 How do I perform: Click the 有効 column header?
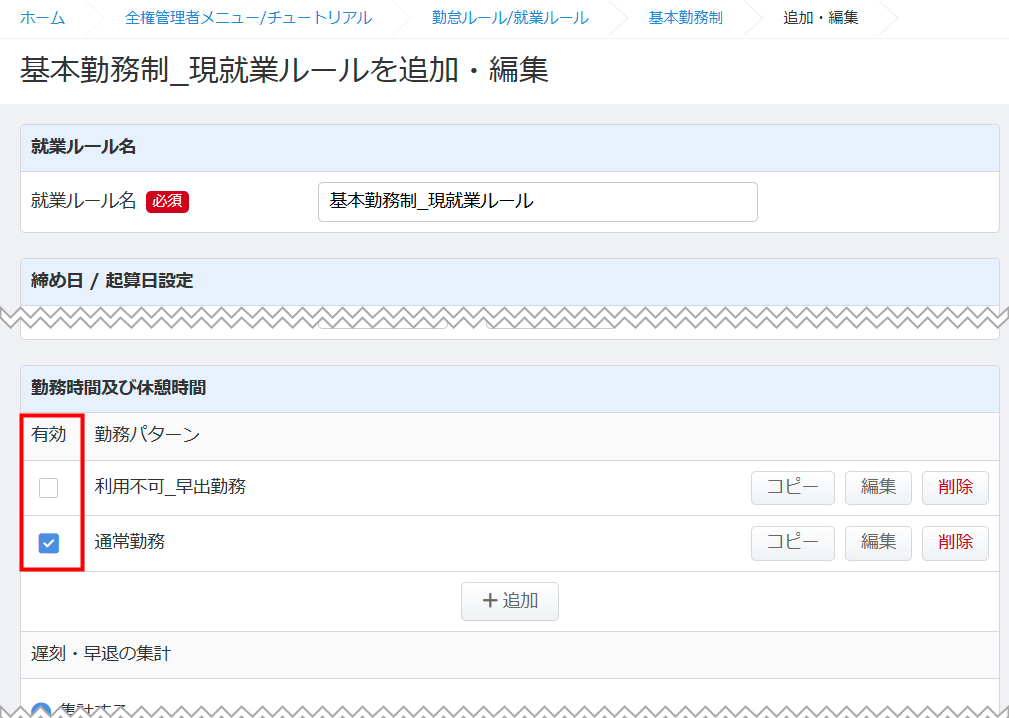(x=48, y=434)
